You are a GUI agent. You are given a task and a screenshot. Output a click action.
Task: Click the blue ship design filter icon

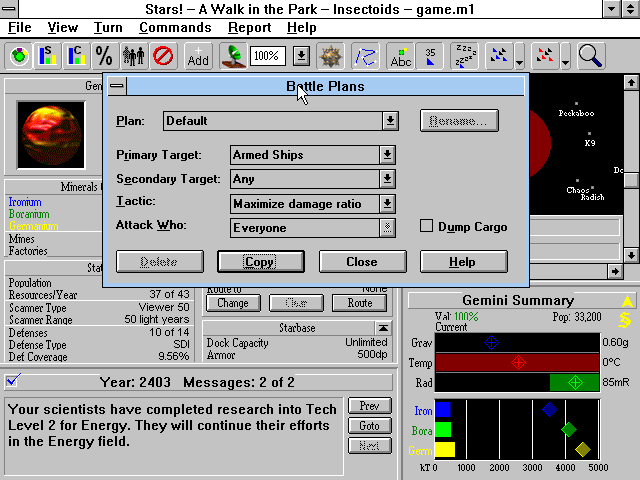[x=499, y=56]
